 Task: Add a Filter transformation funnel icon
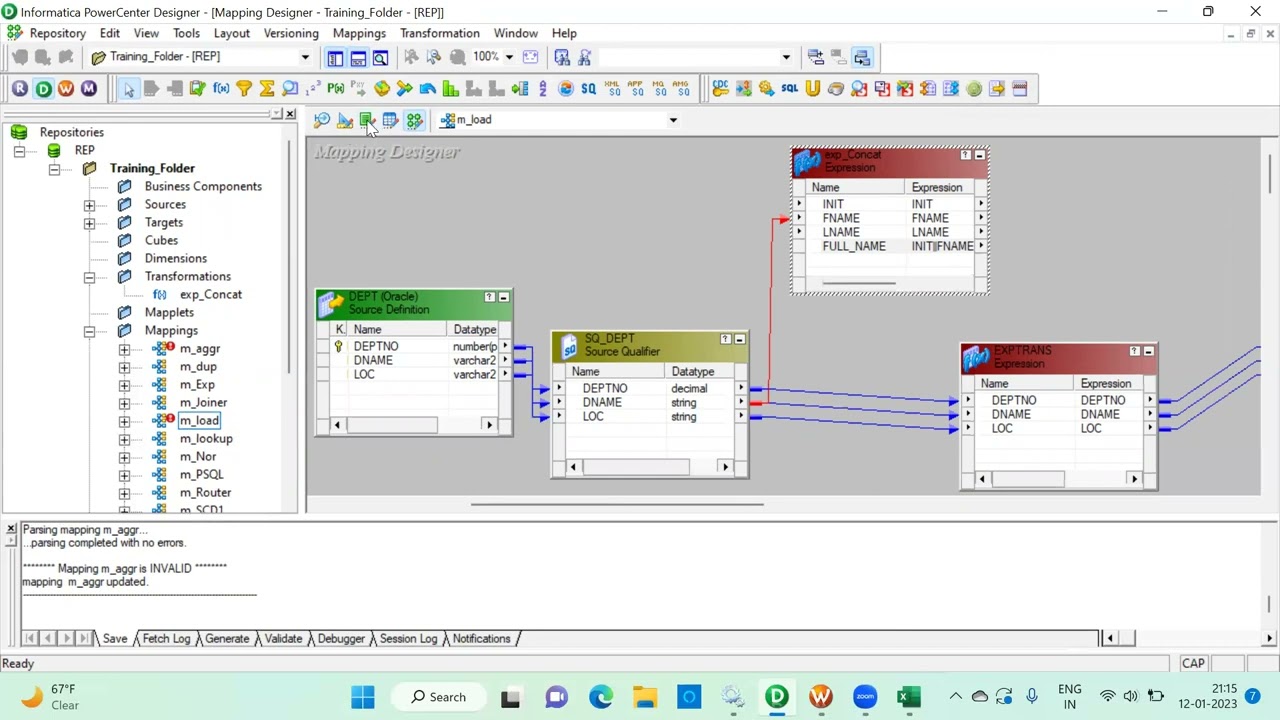coord(244,89)
